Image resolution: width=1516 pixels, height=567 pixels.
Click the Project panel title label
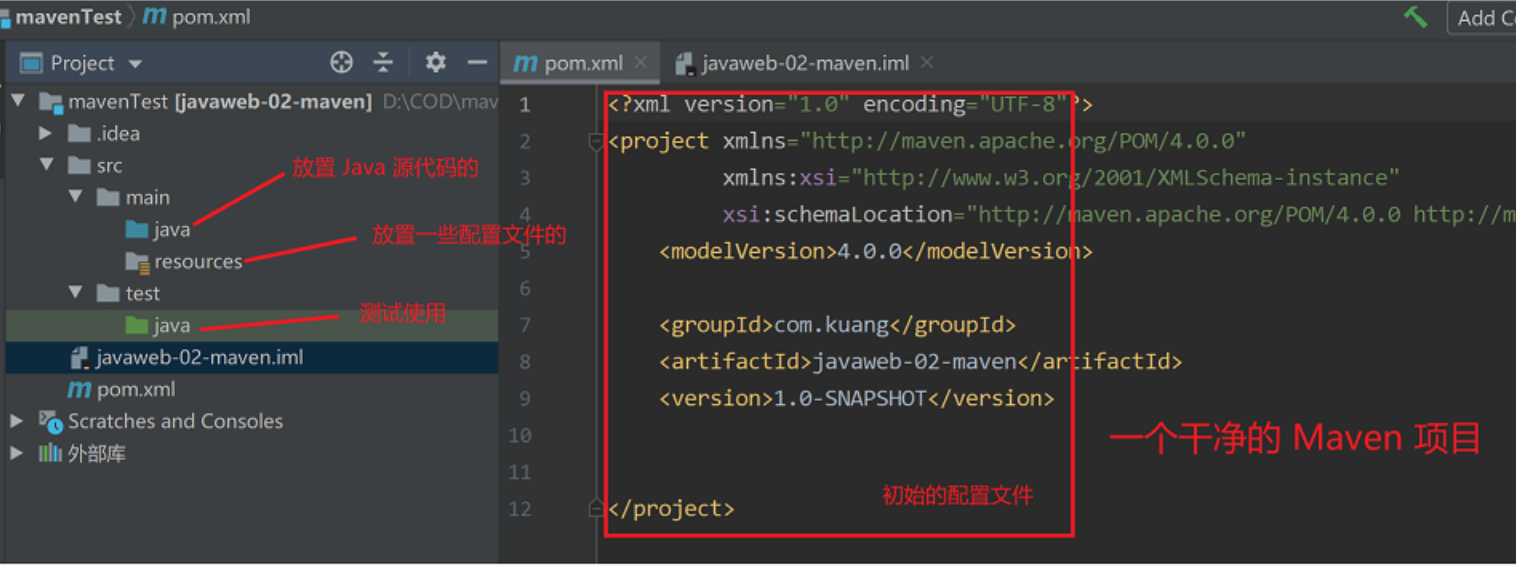[x=83, y=63]
